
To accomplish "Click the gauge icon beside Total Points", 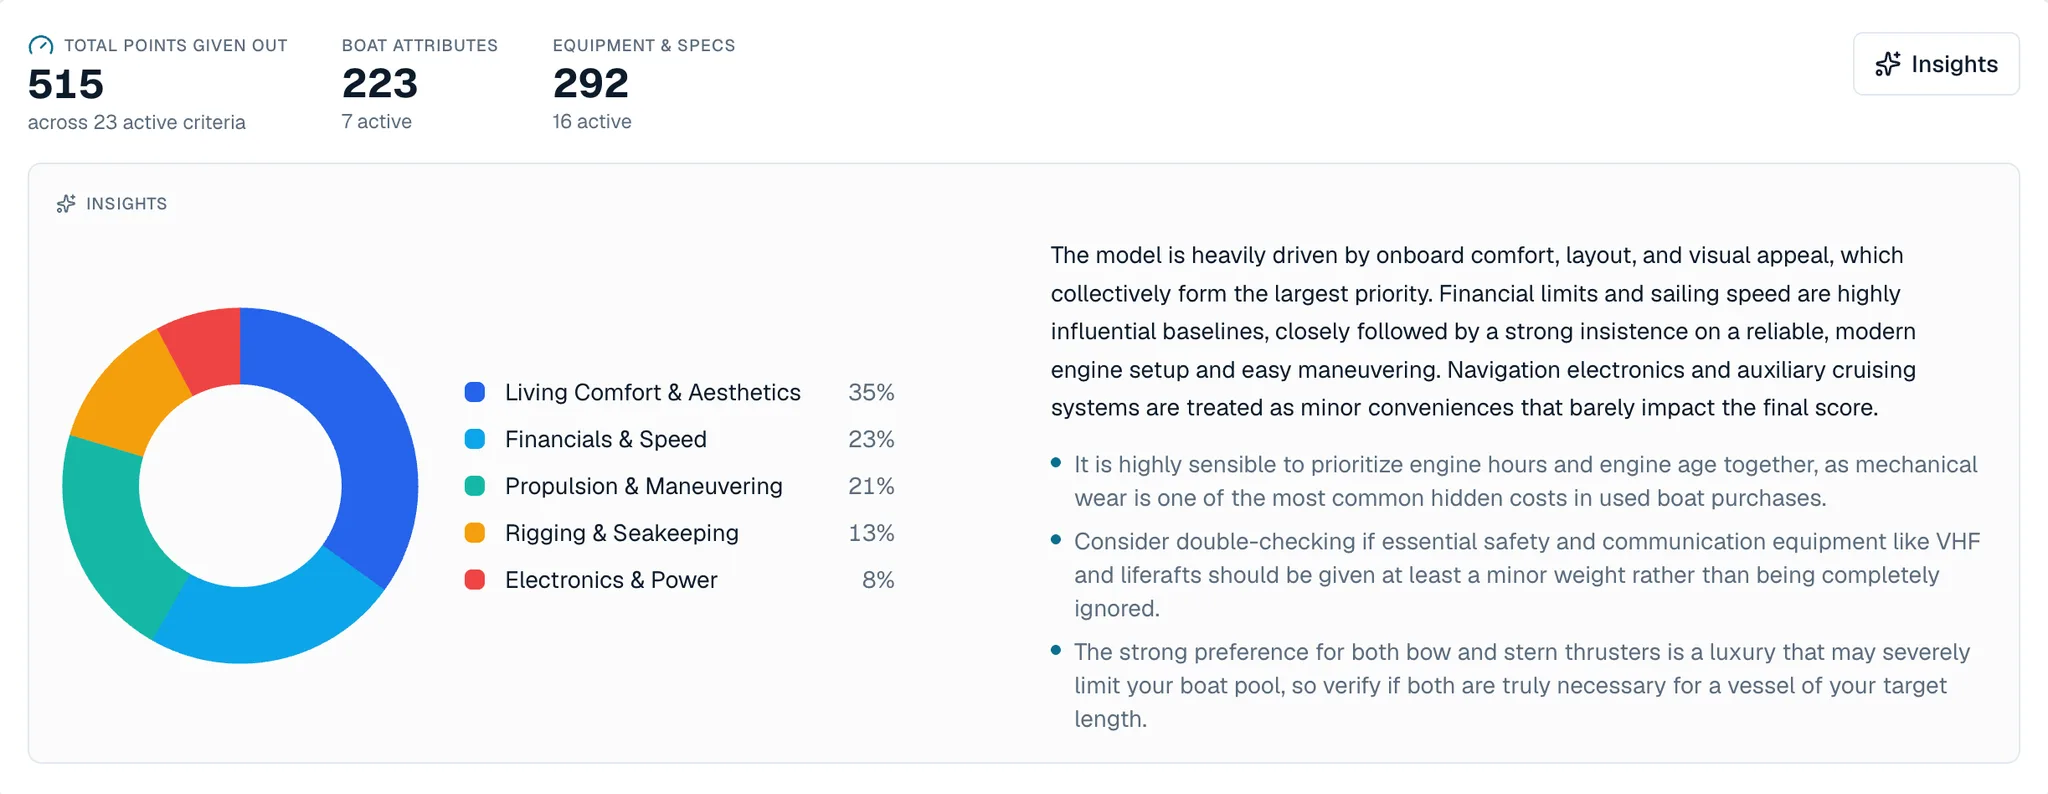I will (41, 45).
